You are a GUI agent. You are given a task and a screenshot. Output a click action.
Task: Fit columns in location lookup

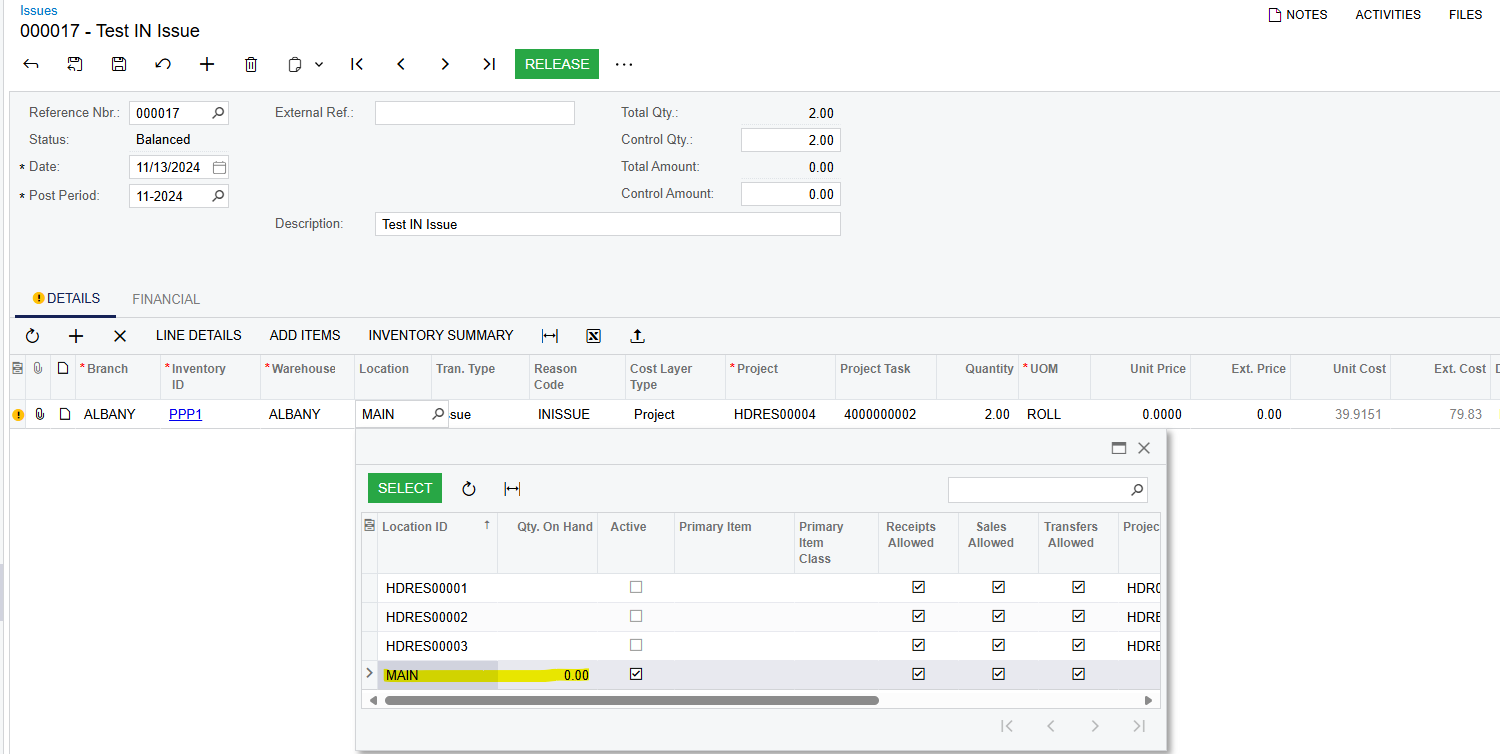[512, 489]
